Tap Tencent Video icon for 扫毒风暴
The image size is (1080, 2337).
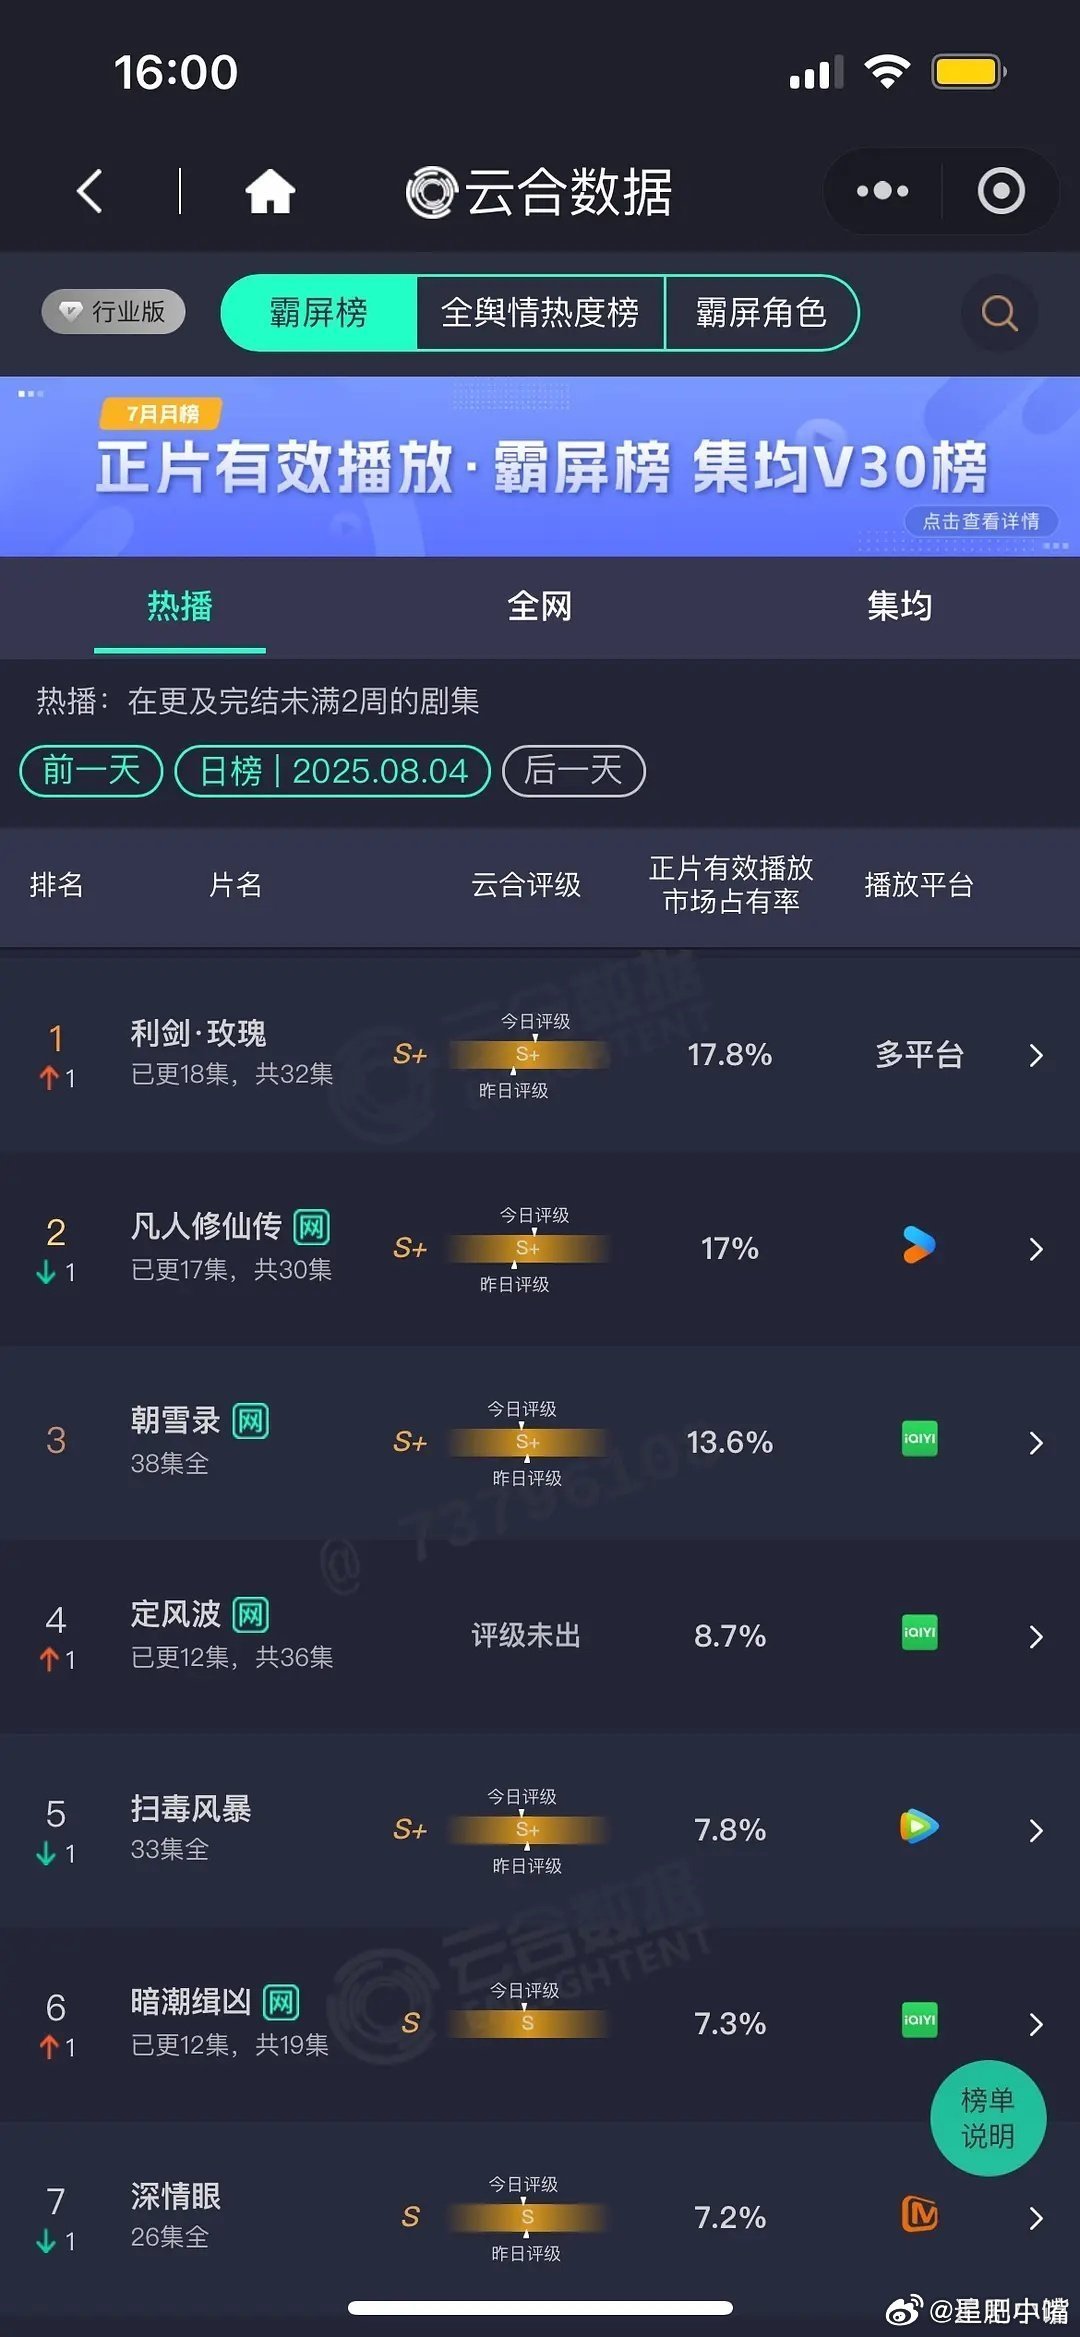click(x=919, y=1827)
